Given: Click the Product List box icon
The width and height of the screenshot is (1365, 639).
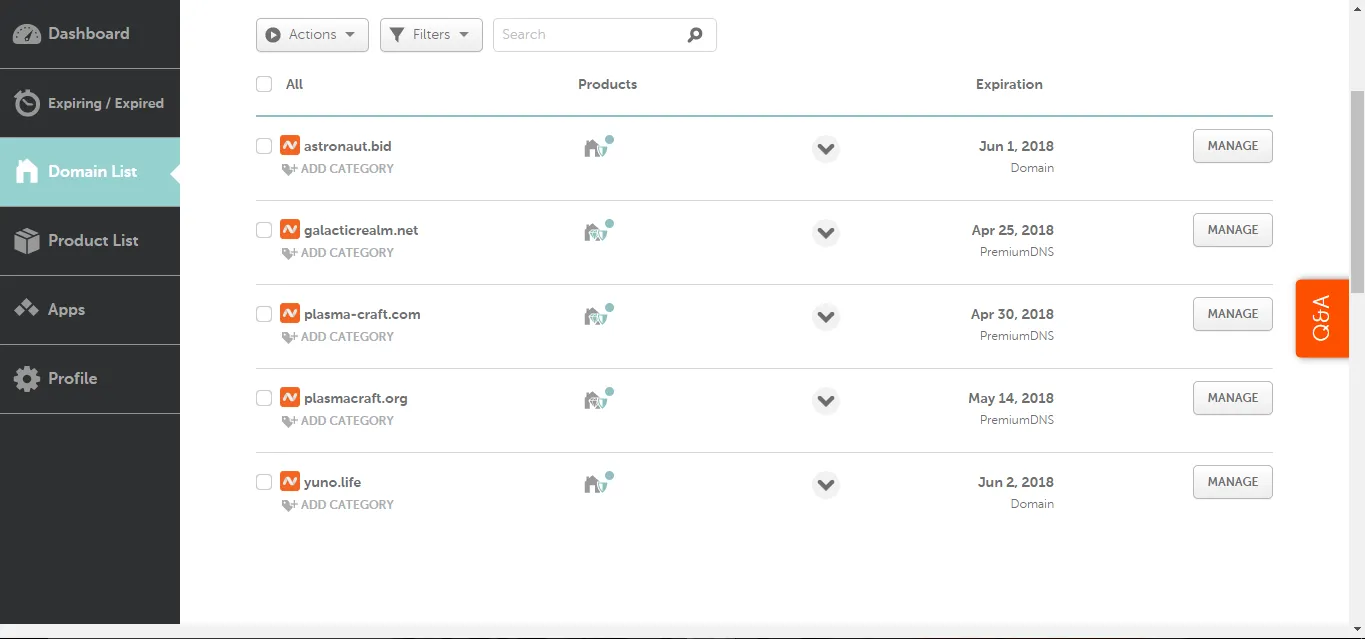Looking at the screenshot, I should click(x=27, y=241).
